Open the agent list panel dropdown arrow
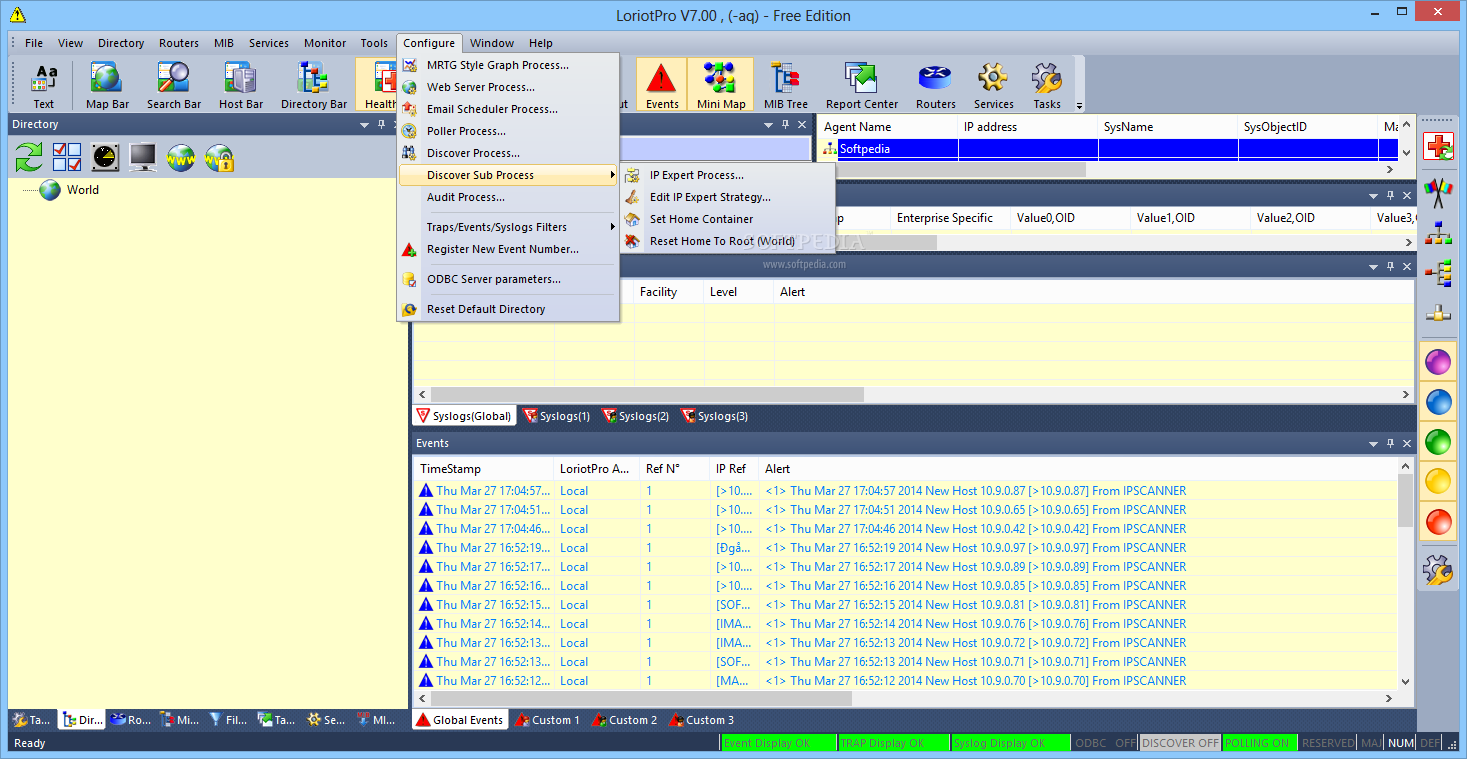 point(769,125)
